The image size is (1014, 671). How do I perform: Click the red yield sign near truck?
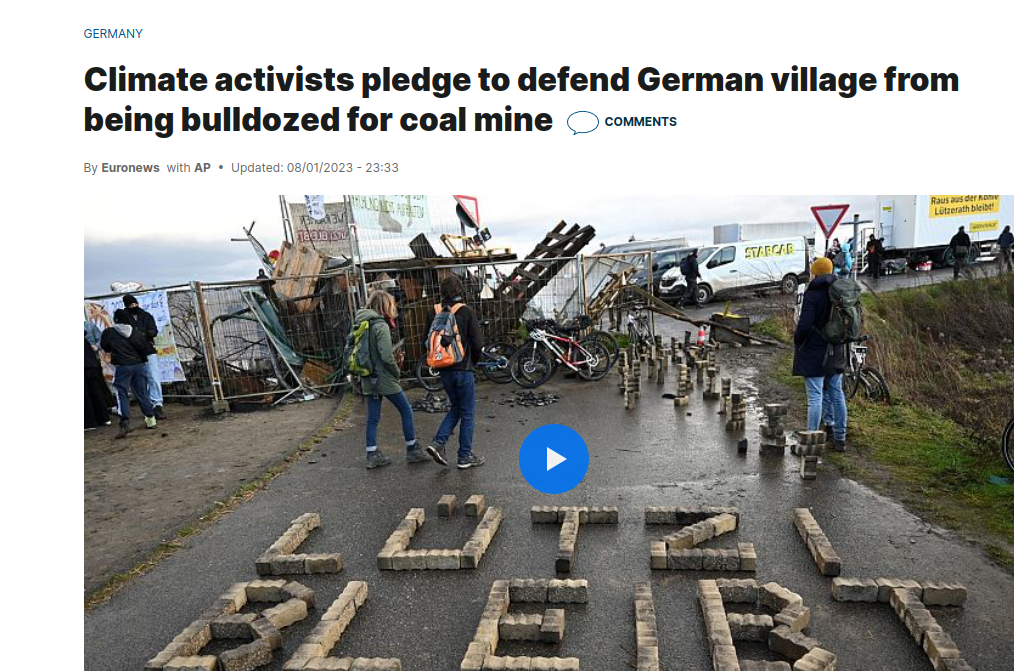(830, 220)
